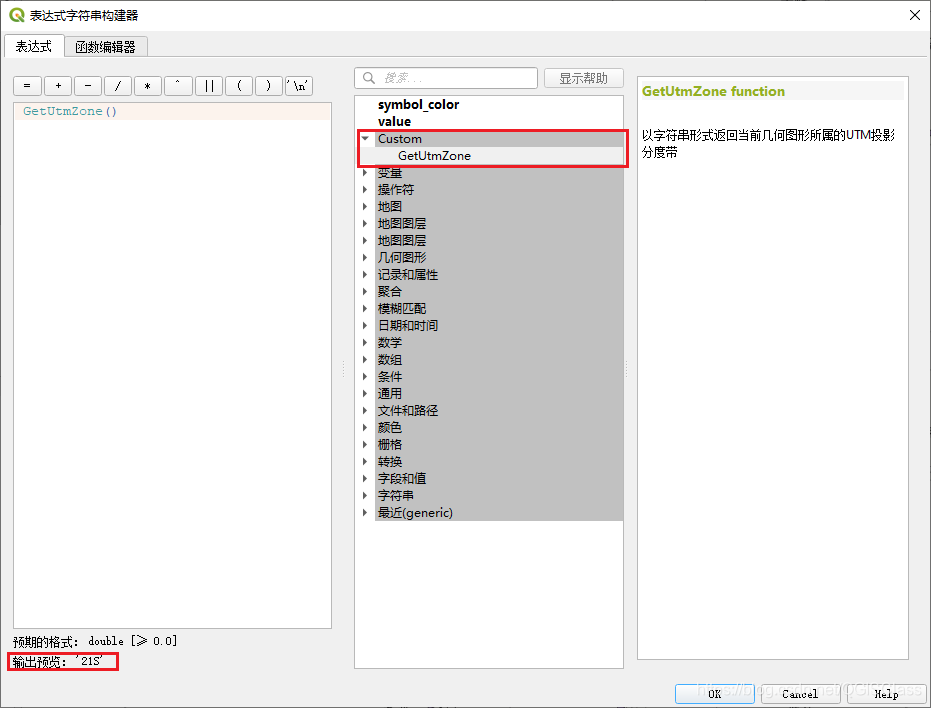Insert the minus operator

88,86
